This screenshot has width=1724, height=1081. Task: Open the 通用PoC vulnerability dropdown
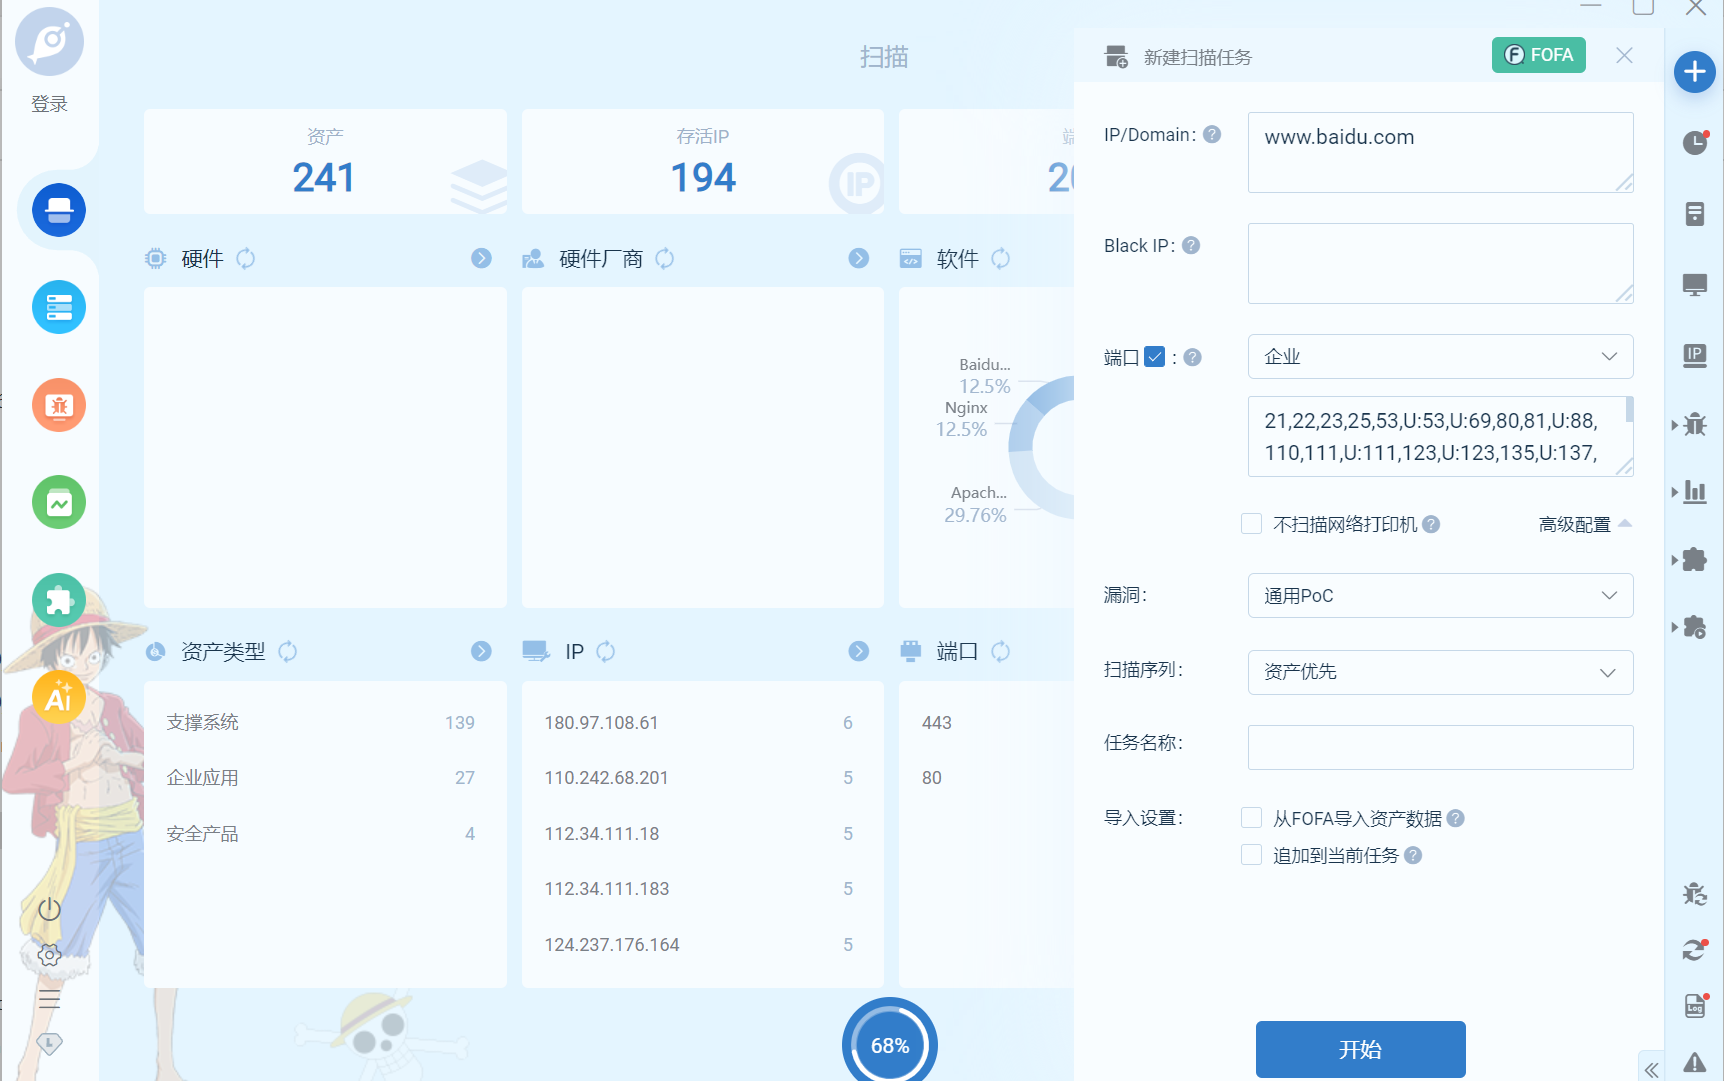pos(1441,596)
